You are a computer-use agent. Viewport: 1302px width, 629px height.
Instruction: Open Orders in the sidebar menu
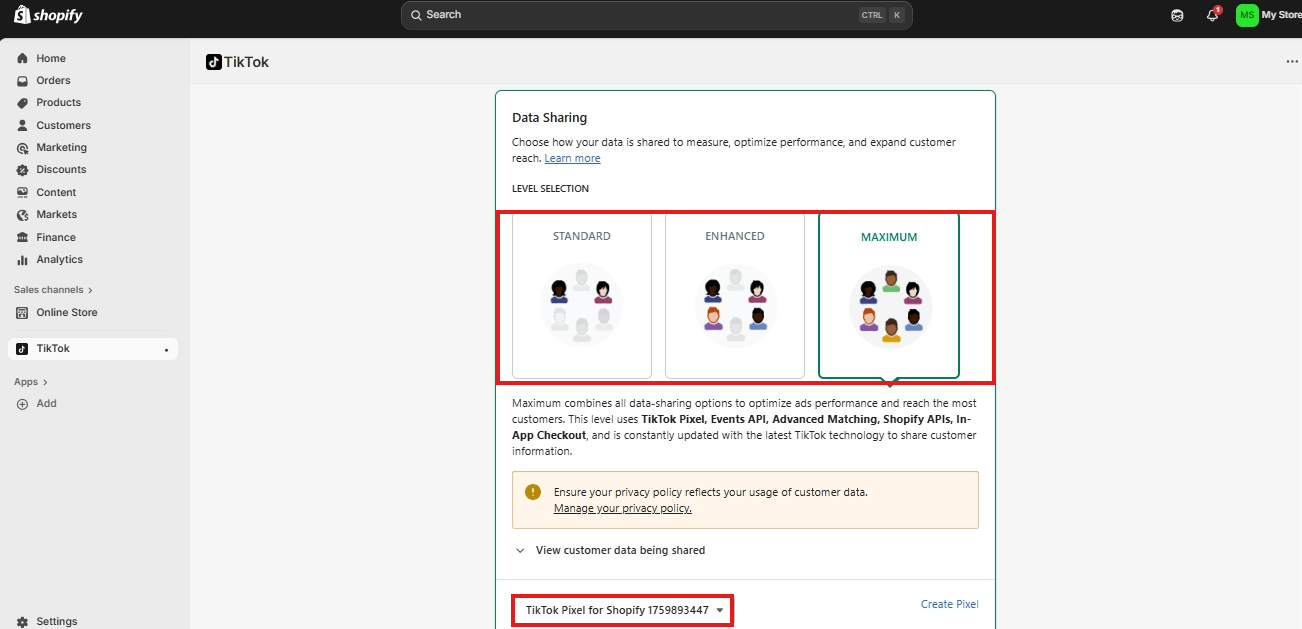[53, 80]
